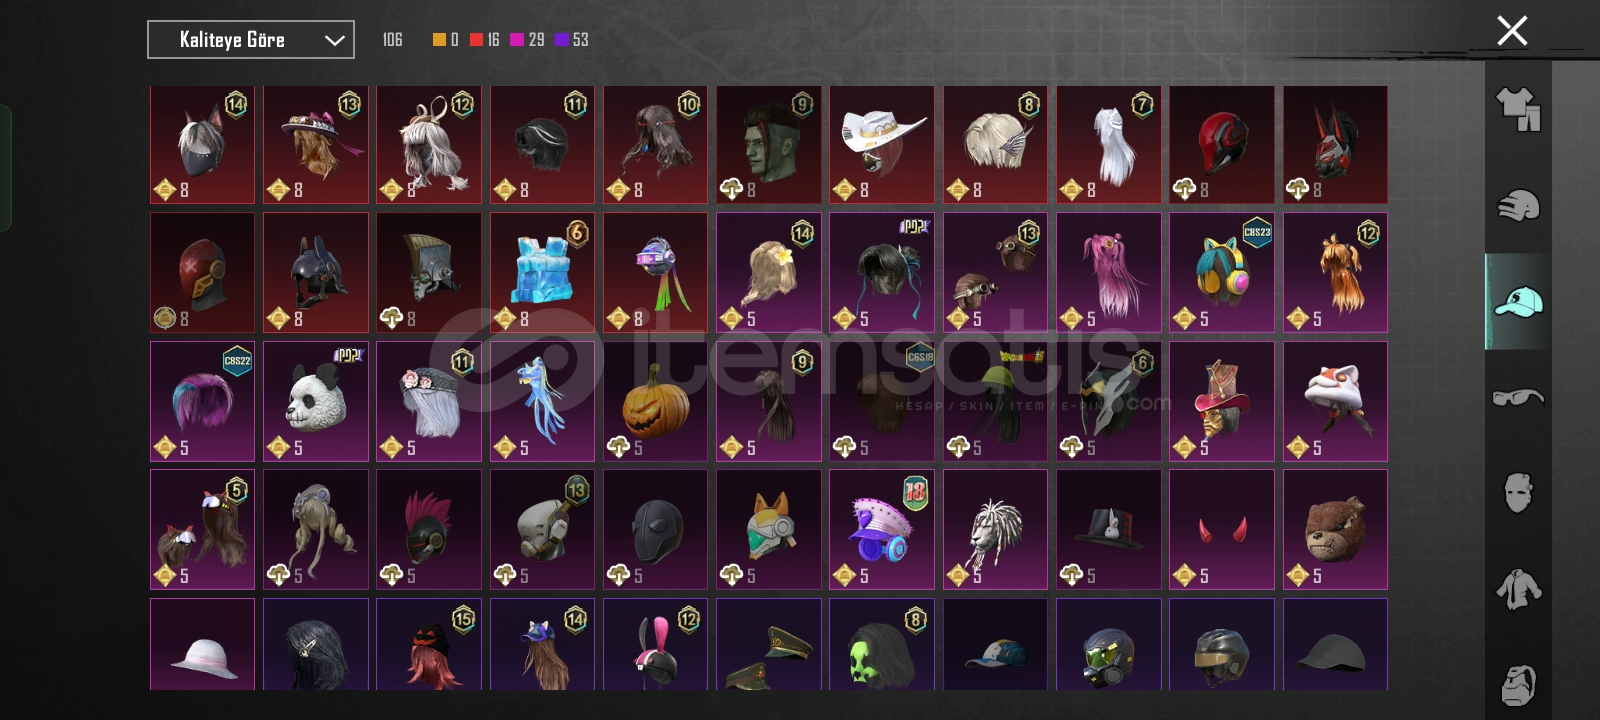Select the red devil horns item
This screenshot has width=1600, height=720.
pyautogui.click(x=1222, y=530)
